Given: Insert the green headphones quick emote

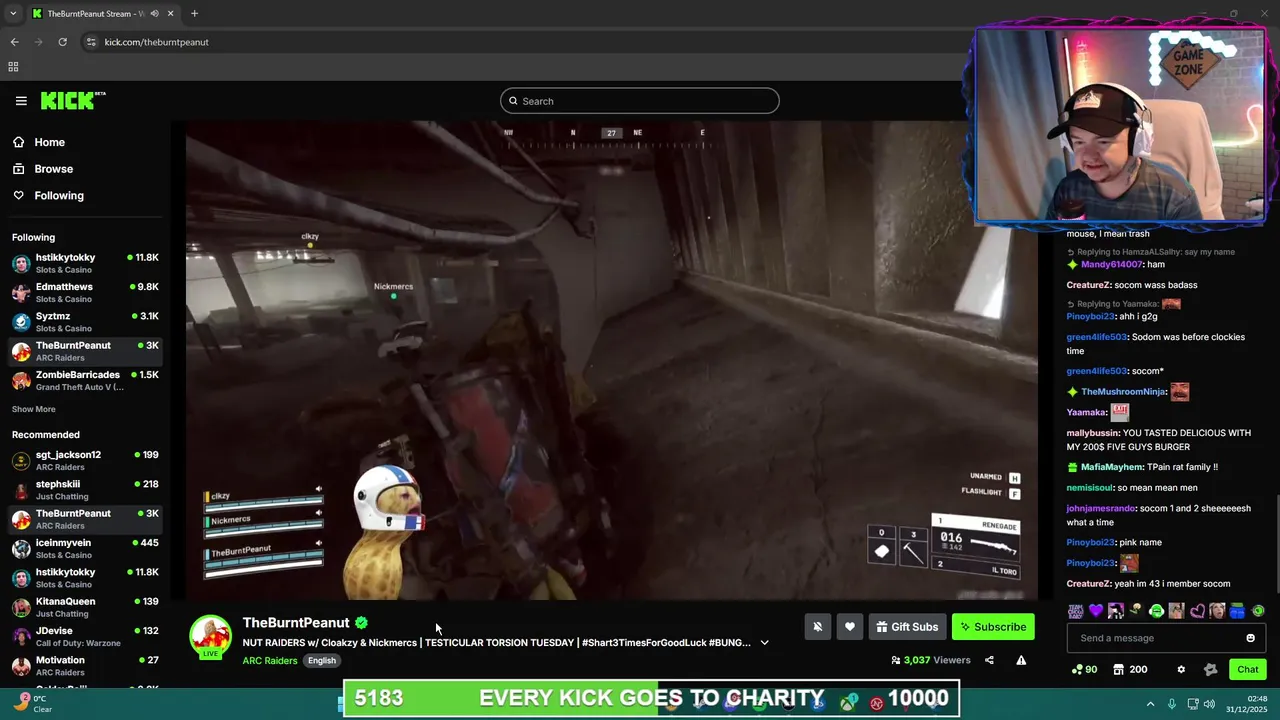Looking at the screenshot, I should [x=1156, y=611].
